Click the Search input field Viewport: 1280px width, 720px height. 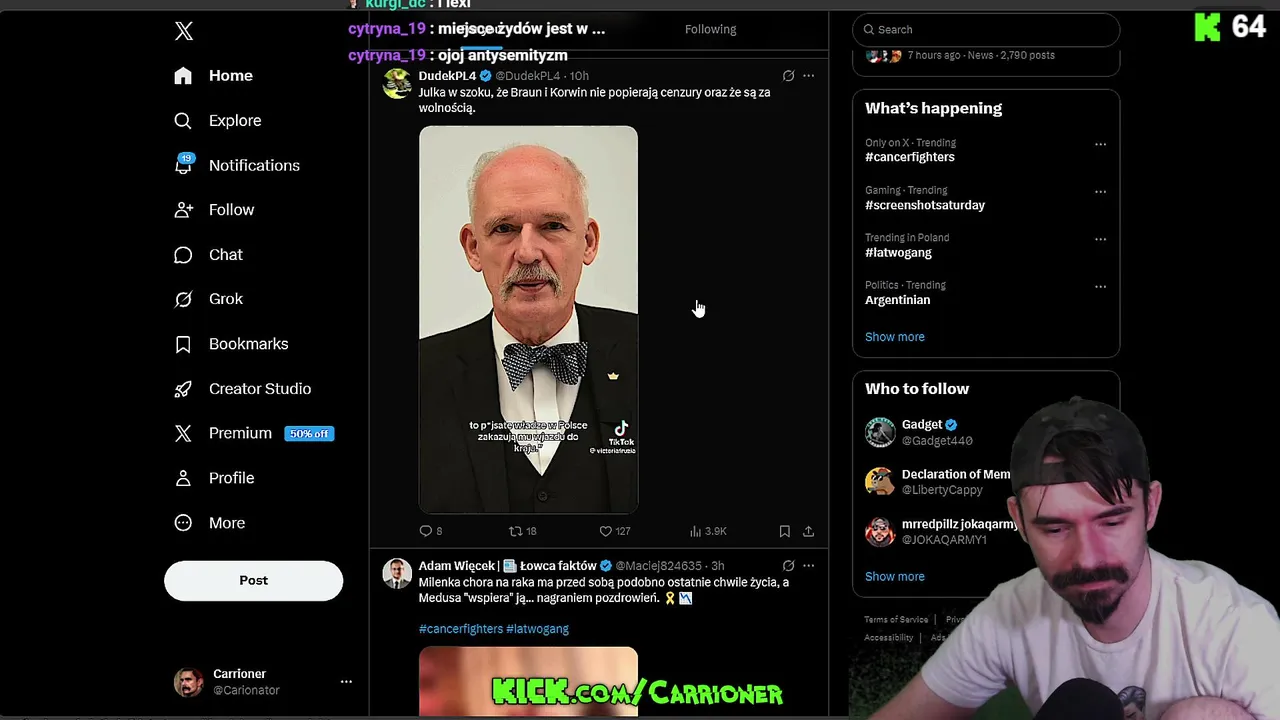tap(986, 30)
